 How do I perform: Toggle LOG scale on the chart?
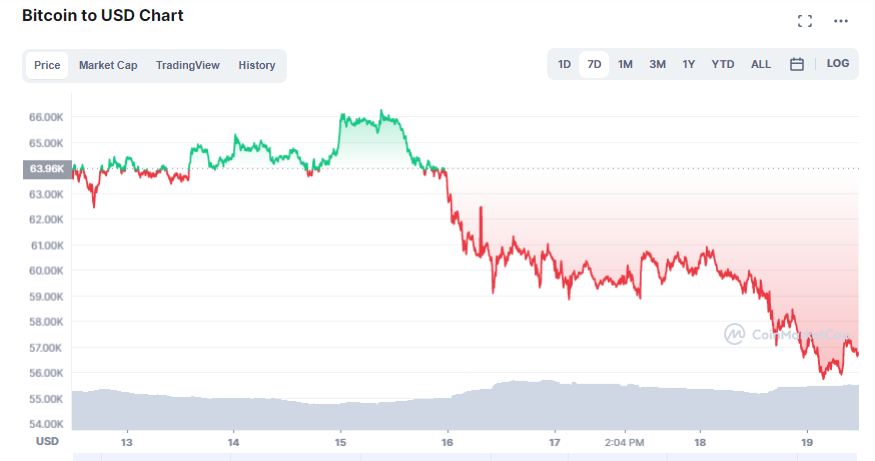(838, 64)
